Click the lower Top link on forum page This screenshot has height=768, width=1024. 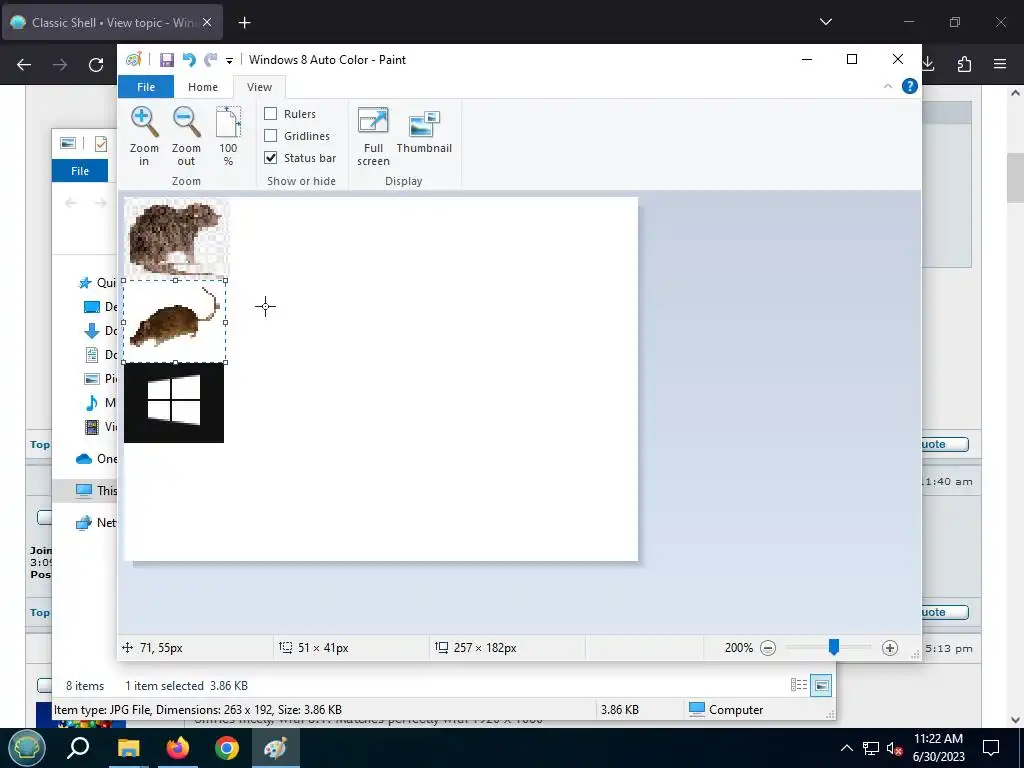pos(39,613)
